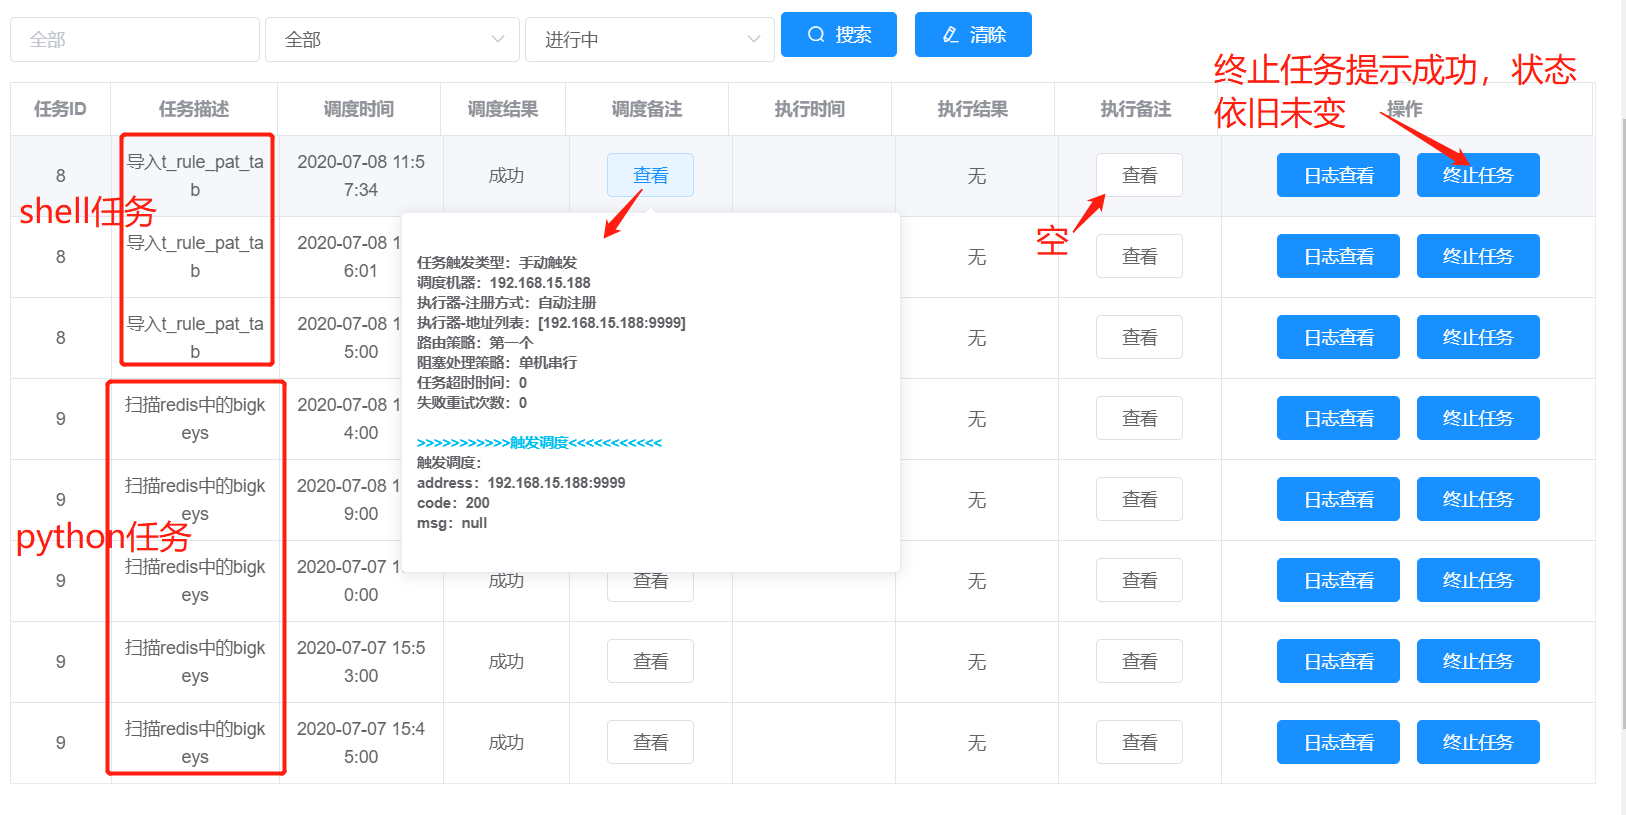Click 终止任务 for the 2020-07-07 15:53:00 row
The width and height of the screenshot is (1626, 815).
point(1478,661)
